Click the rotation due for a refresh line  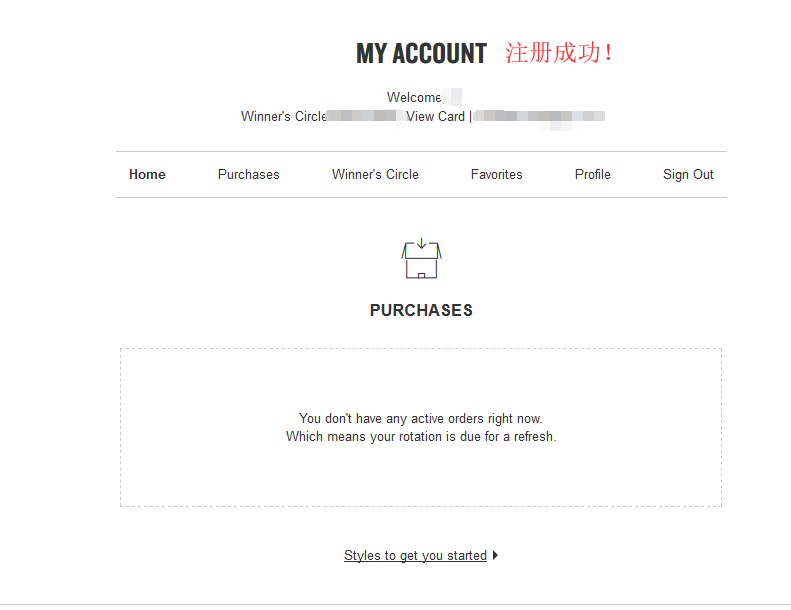click(421, 437)
